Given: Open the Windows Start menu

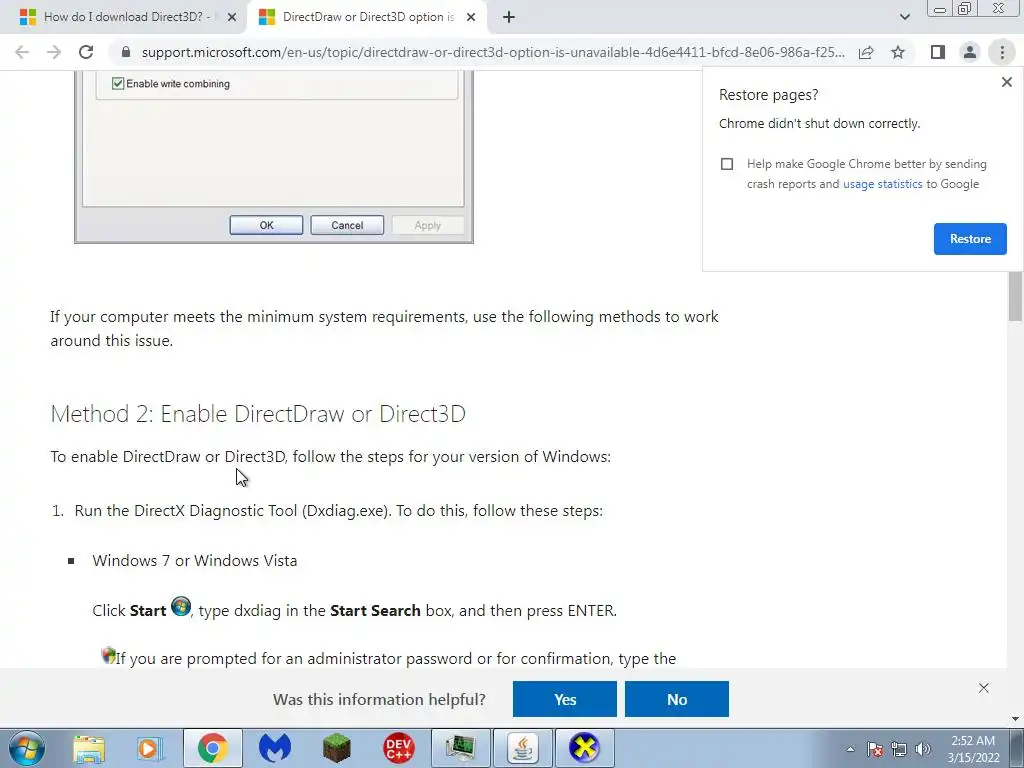Looking at the screenshot, I should 27,748.
